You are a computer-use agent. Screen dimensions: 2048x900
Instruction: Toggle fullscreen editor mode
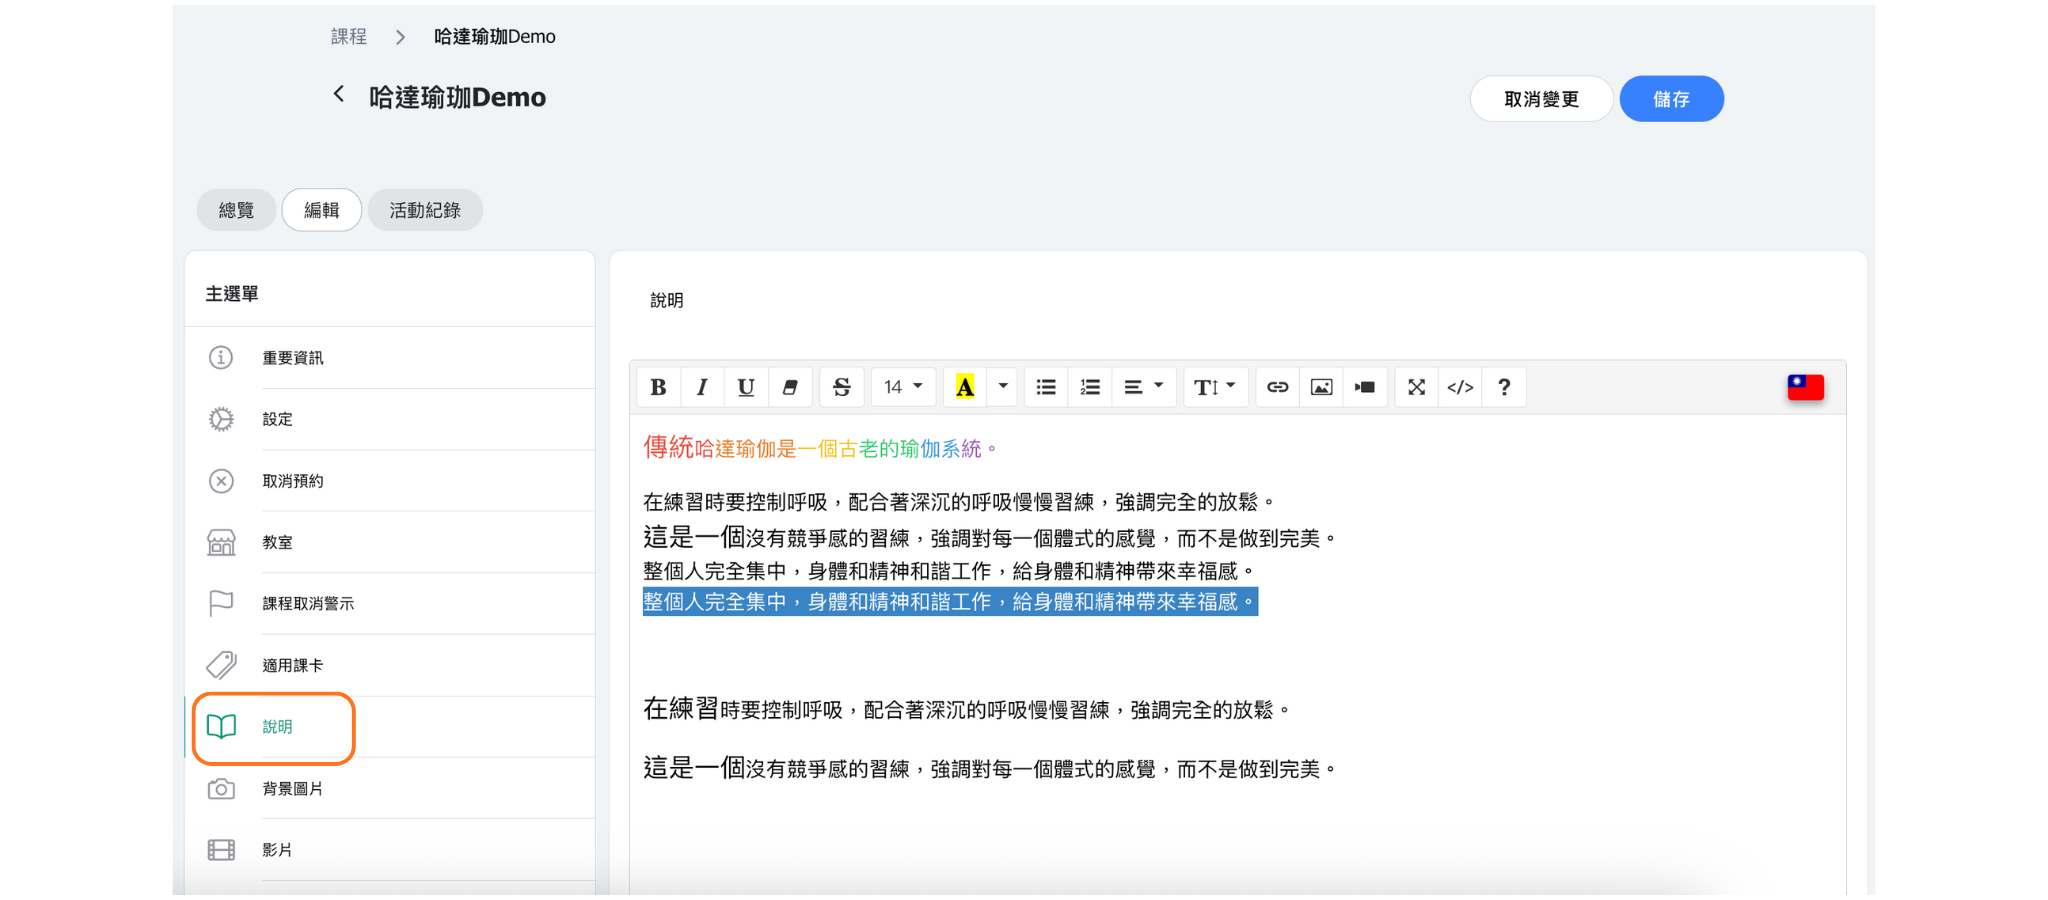coord(1416,387)
